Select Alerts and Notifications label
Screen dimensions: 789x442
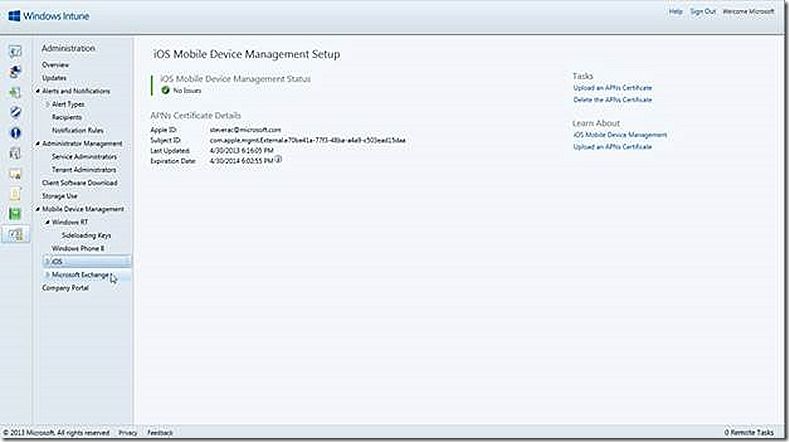(x=76, y=91)
